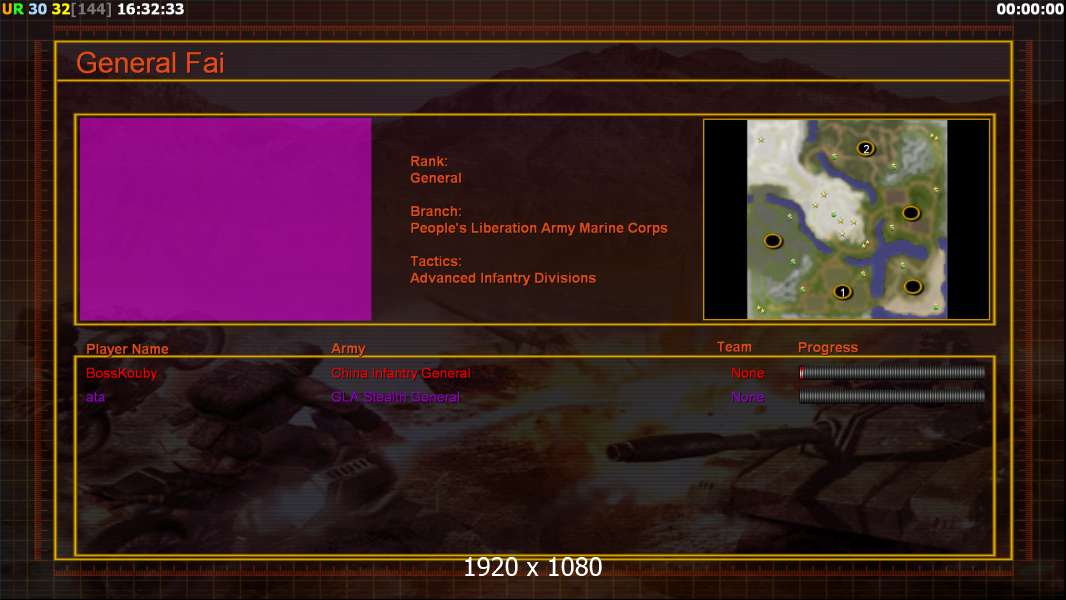Click the "General" rank value
The height and width of the screenshot is (600, 1066).
pyautogui.click(x=436, y=178)
